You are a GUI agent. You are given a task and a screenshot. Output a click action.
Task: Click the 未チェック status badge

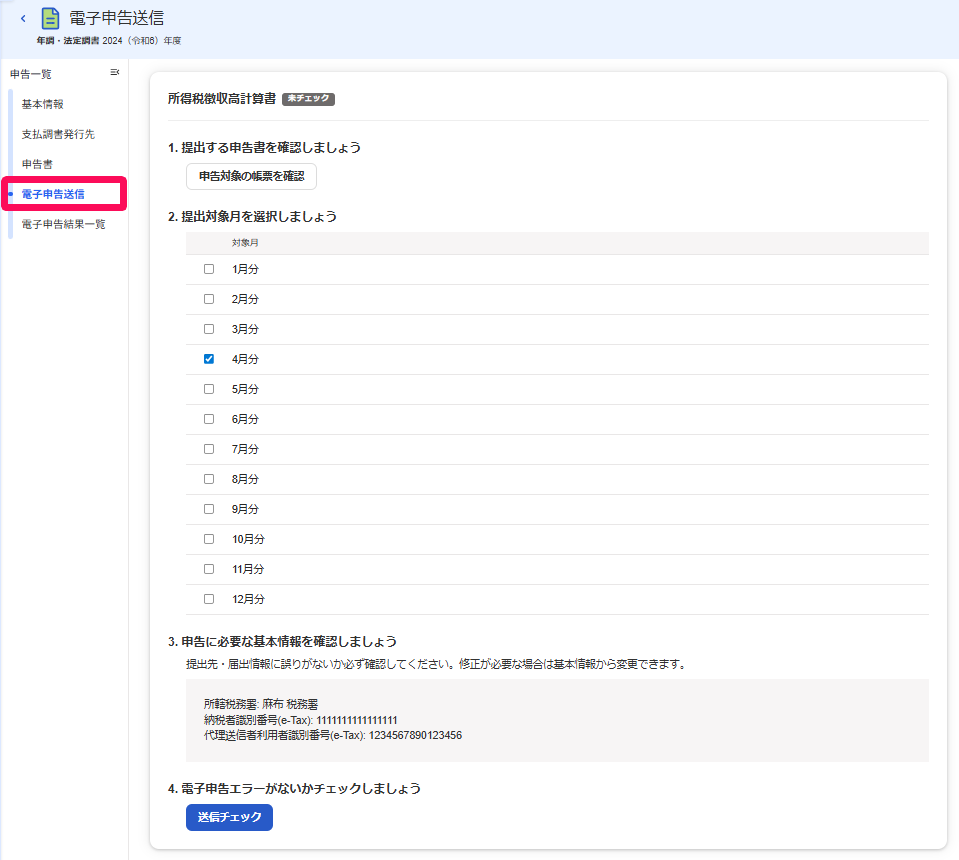(308, 98)
